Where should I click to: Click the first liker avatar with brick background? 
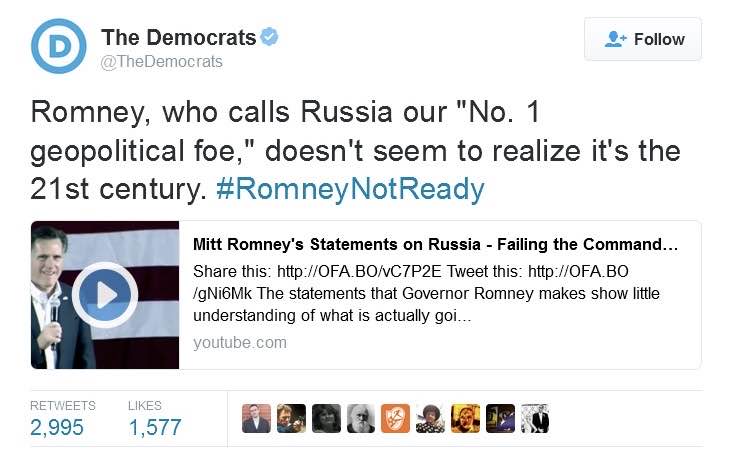click(x=256, y=418)
